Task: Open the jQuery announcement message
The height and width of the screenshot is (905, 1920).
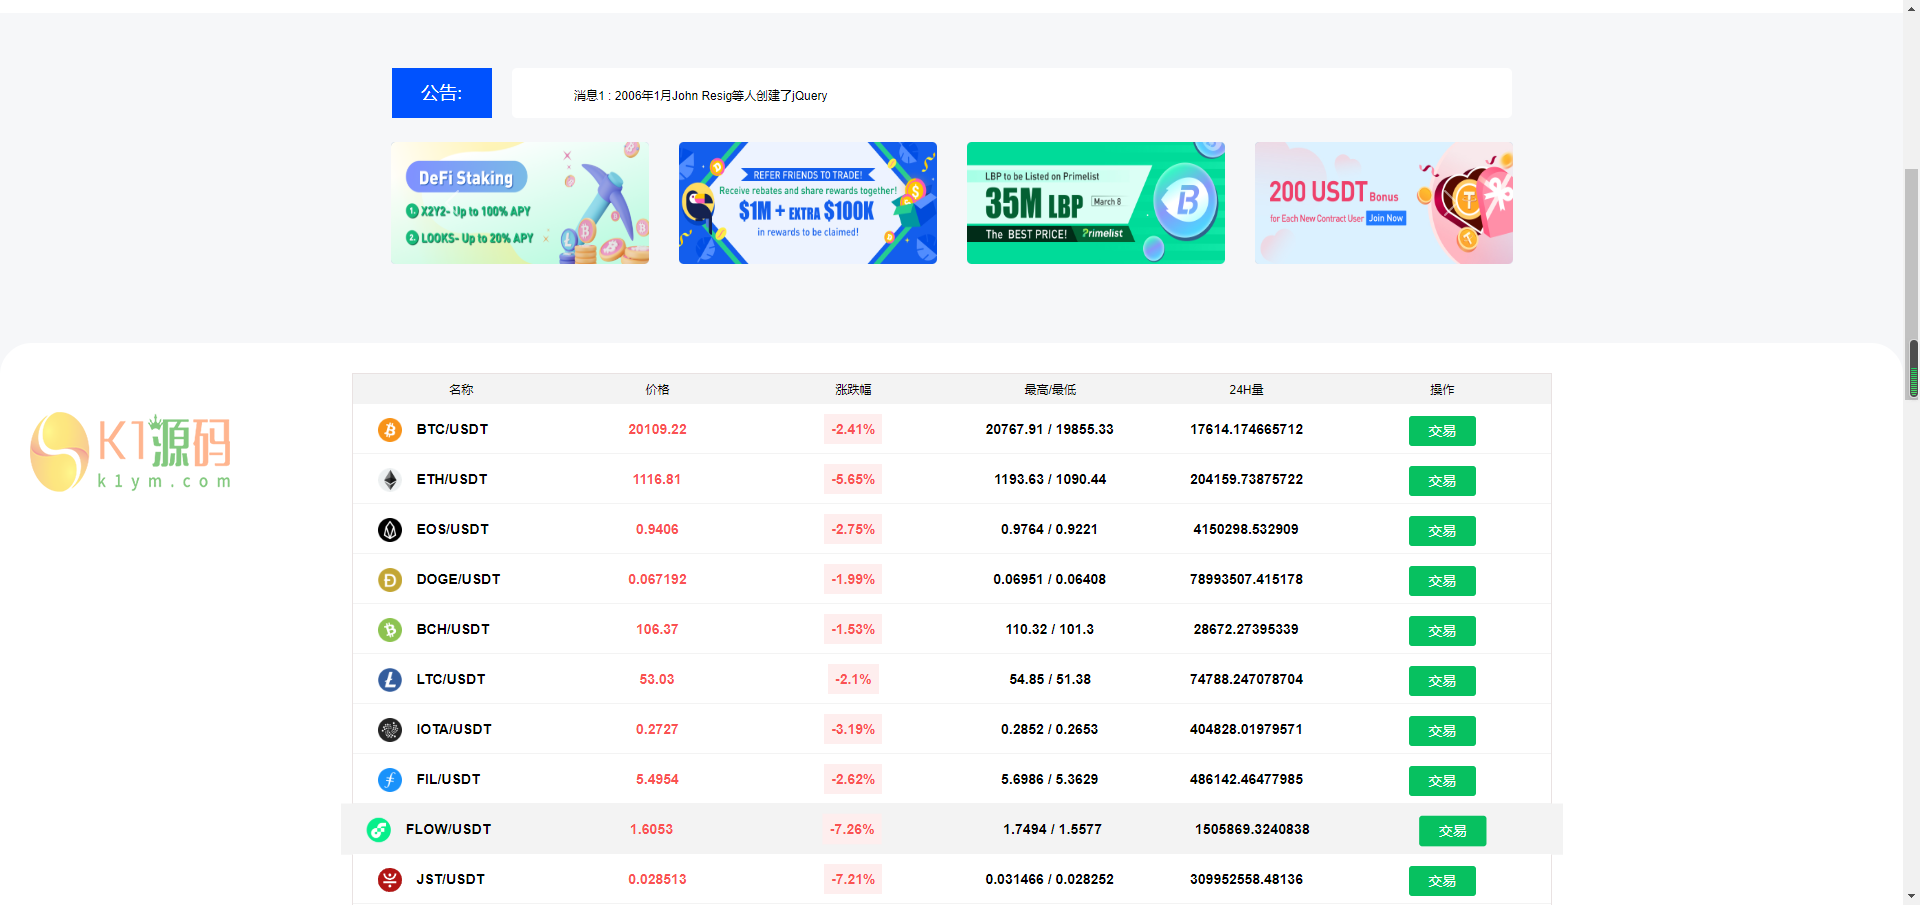Action: (700, 96)
